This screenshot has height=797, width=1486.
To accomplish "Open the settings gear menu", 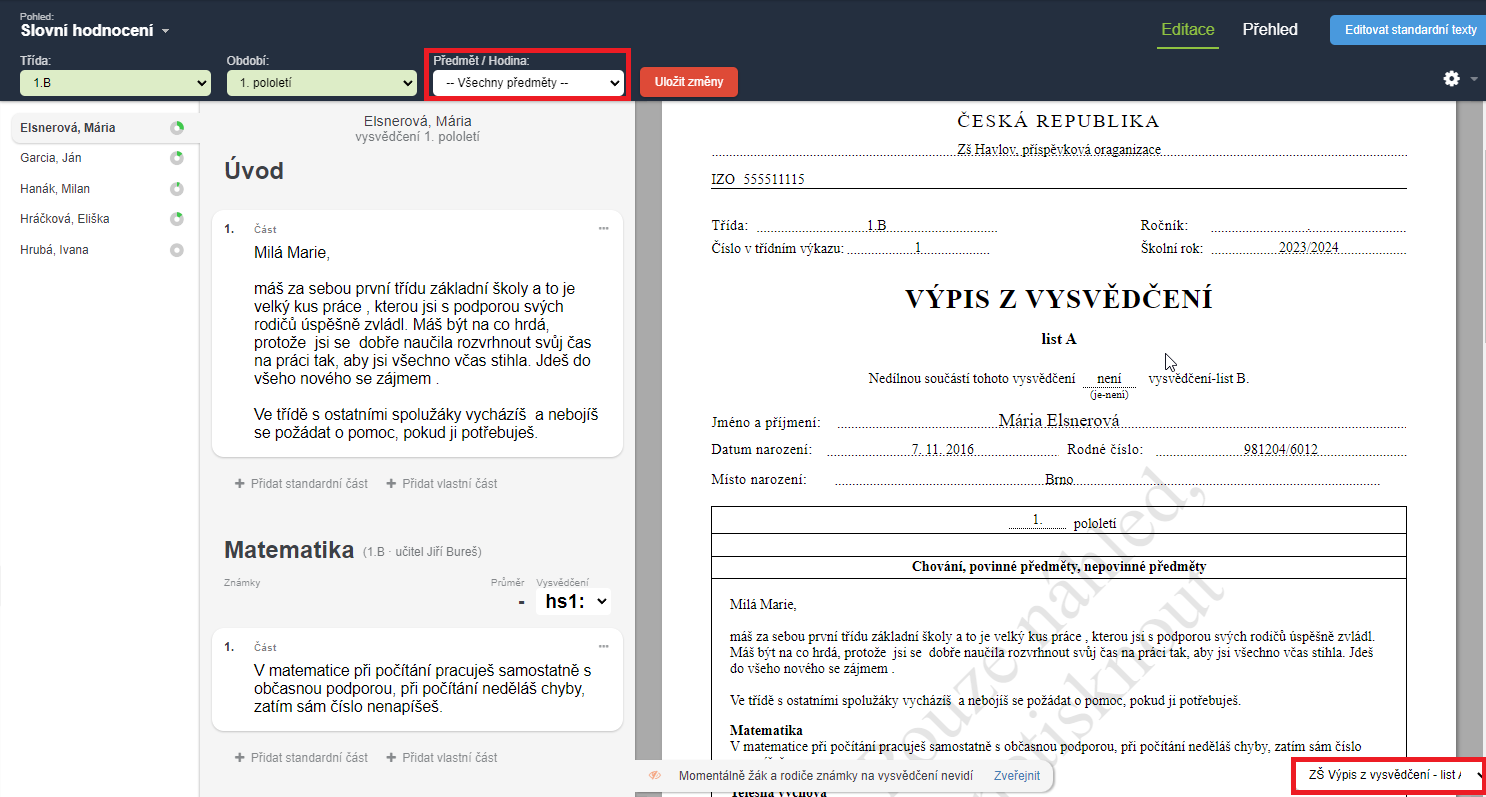I will [x=1452, y=78].
